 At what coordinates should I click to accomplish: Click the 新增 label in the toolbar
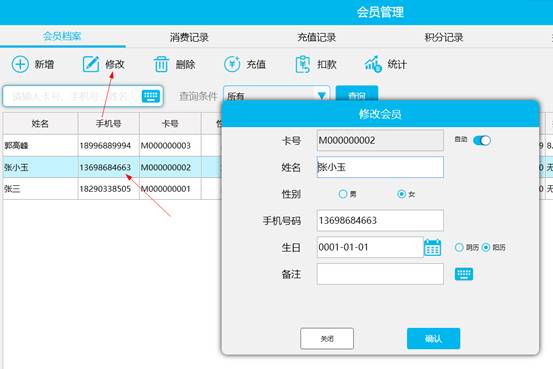[x=44, y=64]
